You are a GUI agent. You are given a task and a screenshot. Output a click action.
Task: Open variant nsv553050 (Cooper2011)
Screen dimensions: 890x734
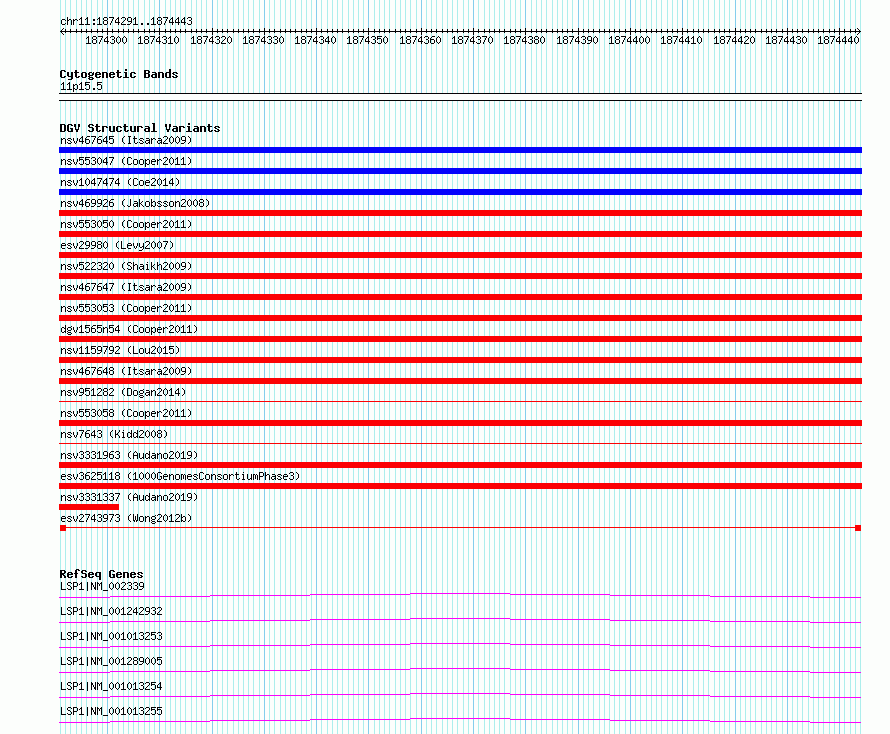click(126, 224)
